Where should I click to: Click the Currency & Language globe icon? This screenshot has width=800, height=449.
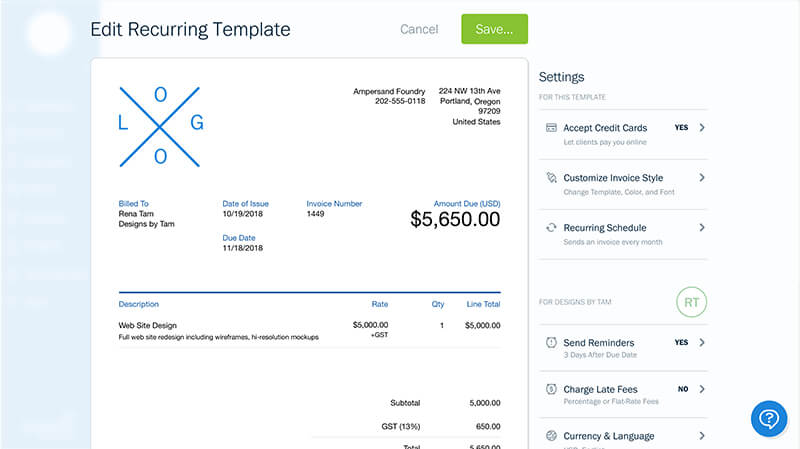click(x=551, y=436)
